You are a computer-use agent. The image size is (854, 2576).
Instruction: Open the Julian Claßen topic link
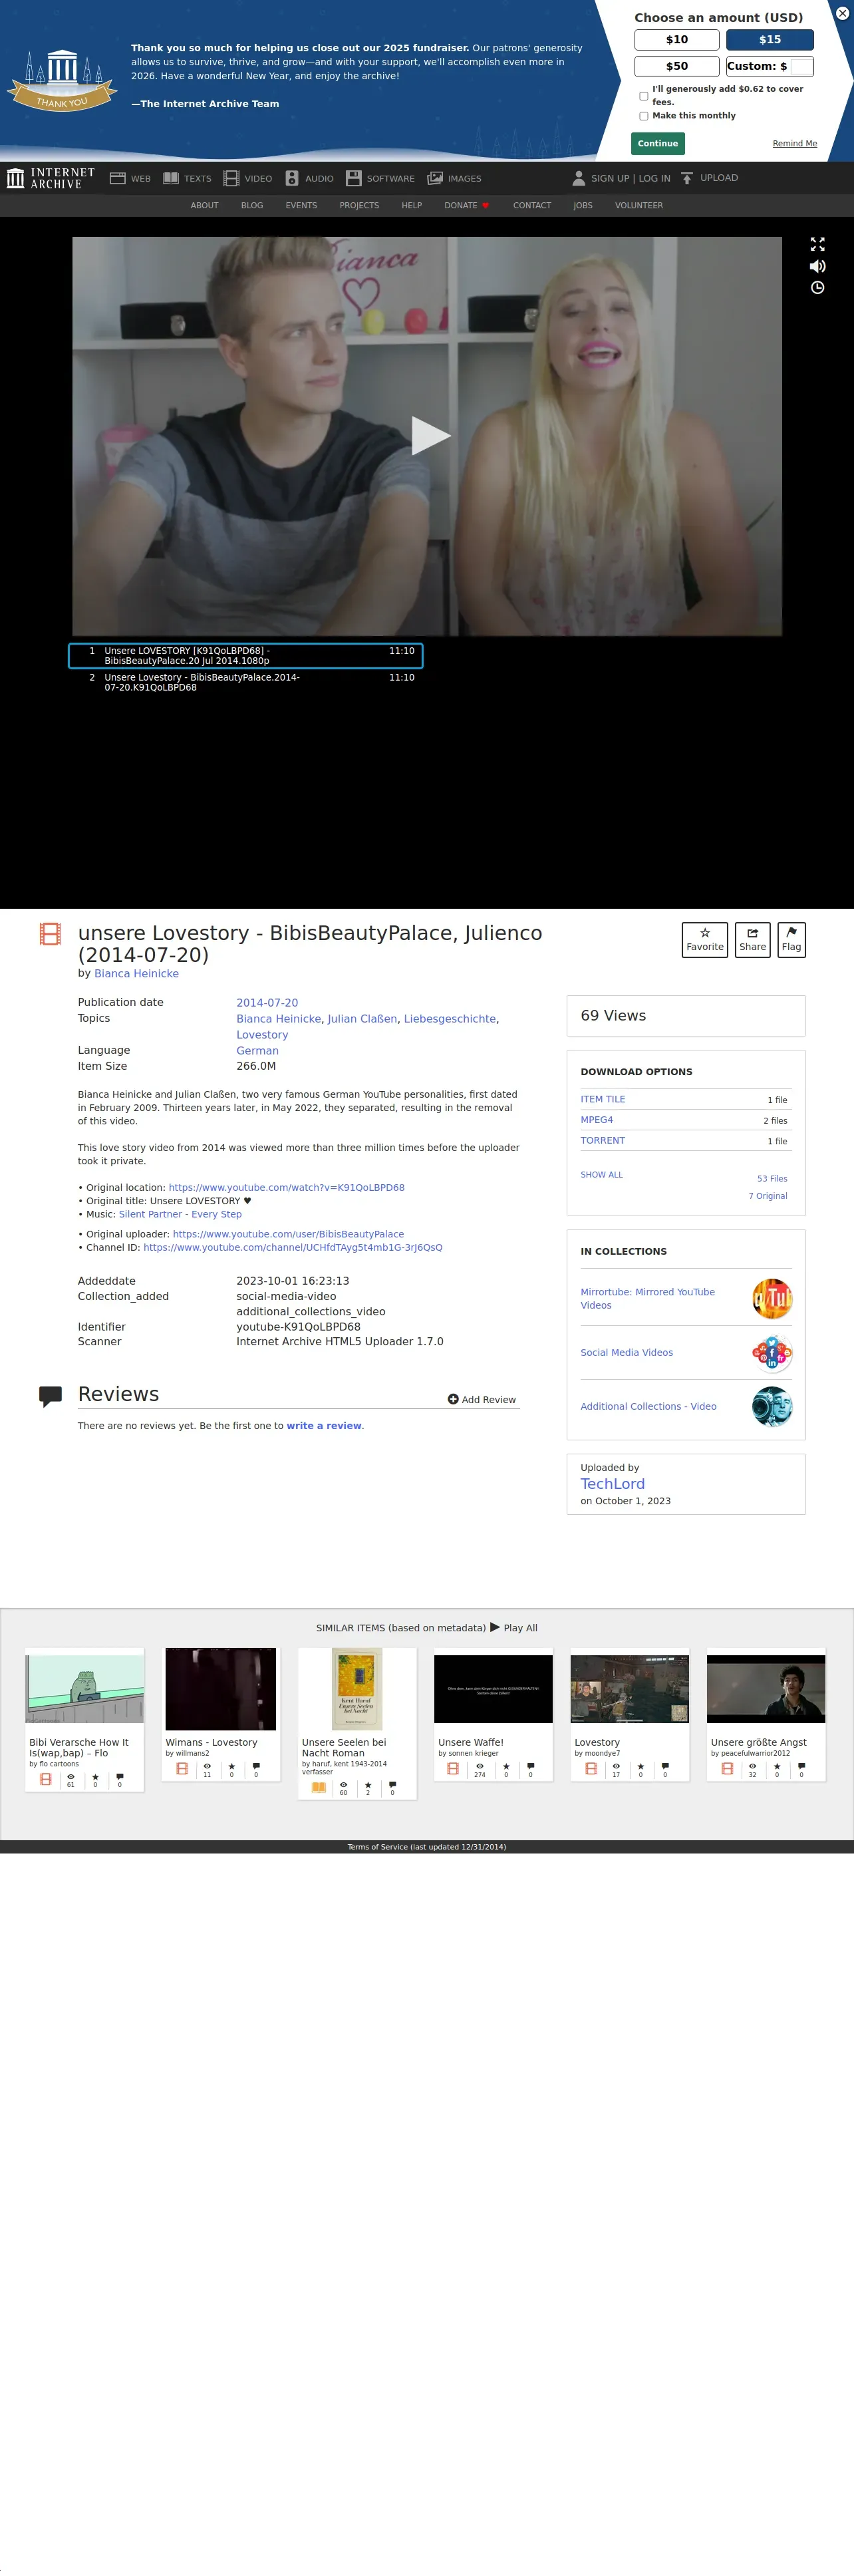pyautogui.click(x=362, y=1018)
